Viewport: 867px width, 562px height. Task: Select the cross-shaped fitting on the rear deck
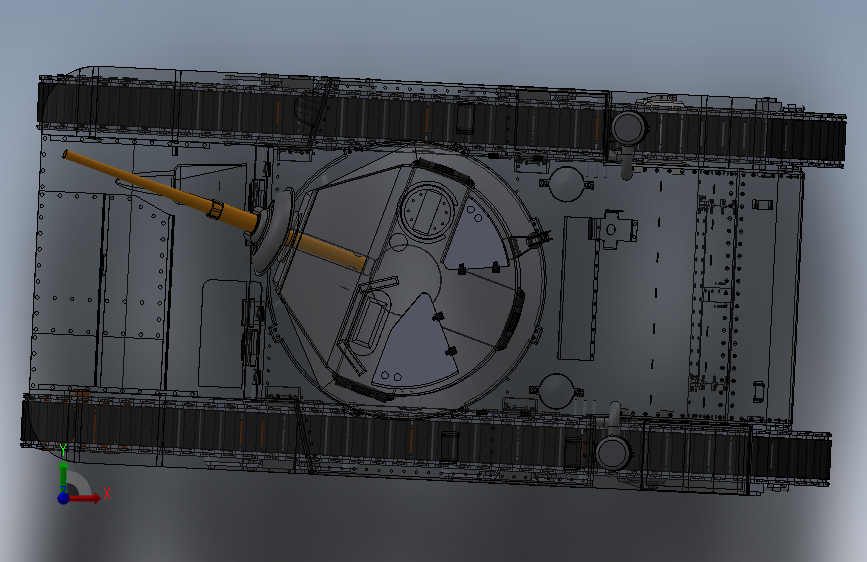[613, 229]
